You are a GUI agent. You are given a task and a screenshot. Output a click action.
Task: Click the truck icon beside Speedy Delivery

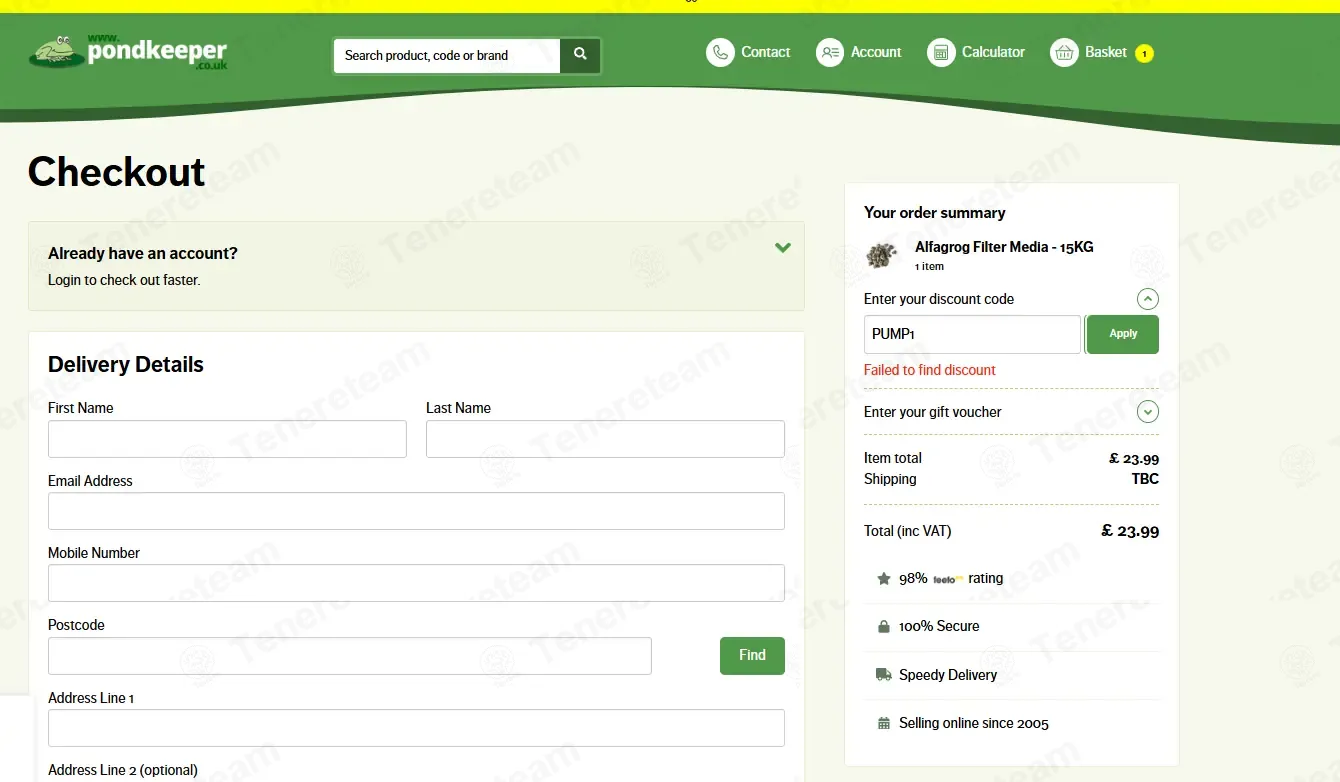(884, 675)
